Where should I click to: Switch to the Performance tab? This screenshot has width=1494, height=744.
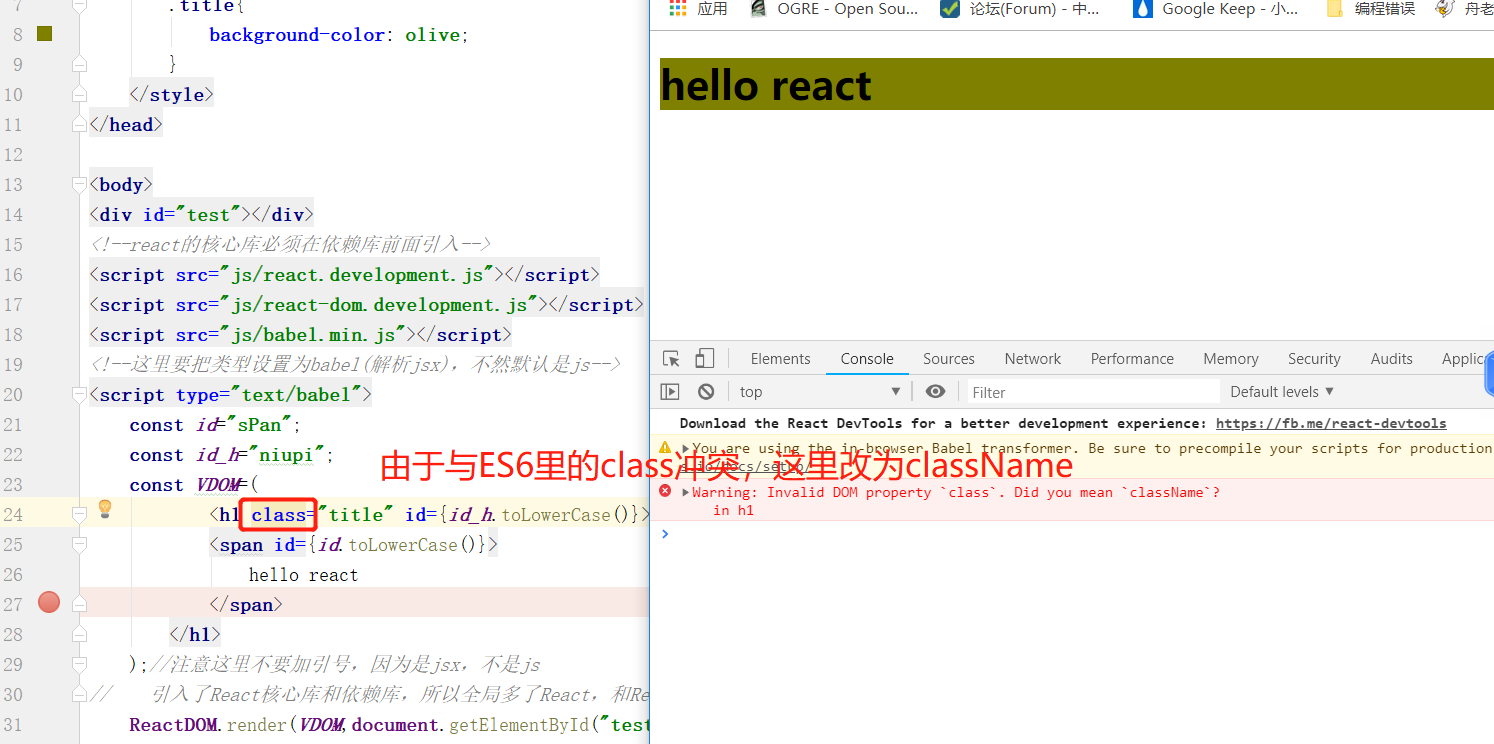tap(1132, 359)
